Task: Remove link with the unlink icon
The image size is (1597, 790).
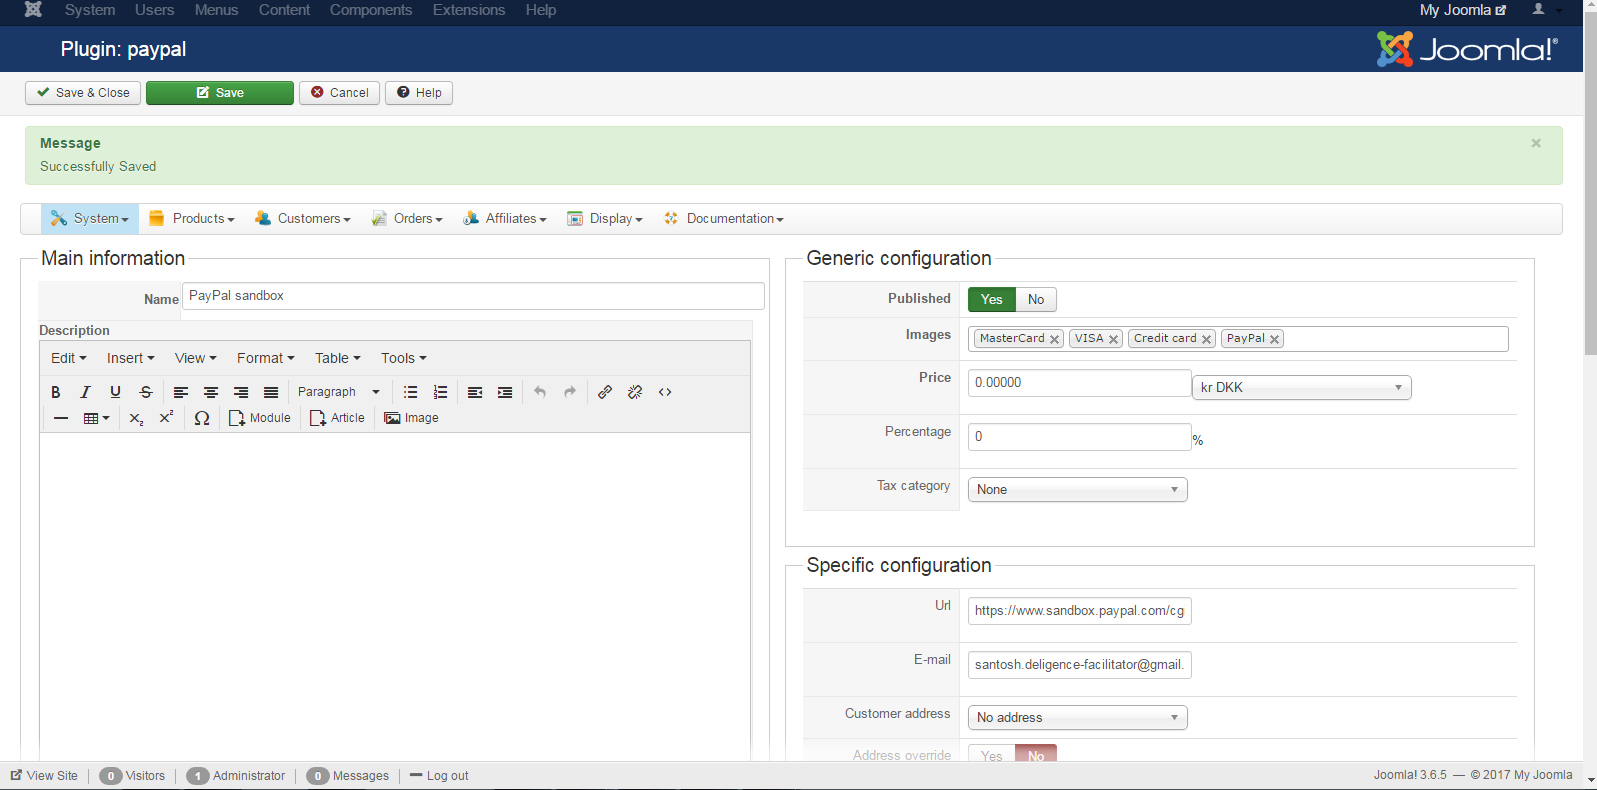Action: pyautogui.click(x=635, y=392)
